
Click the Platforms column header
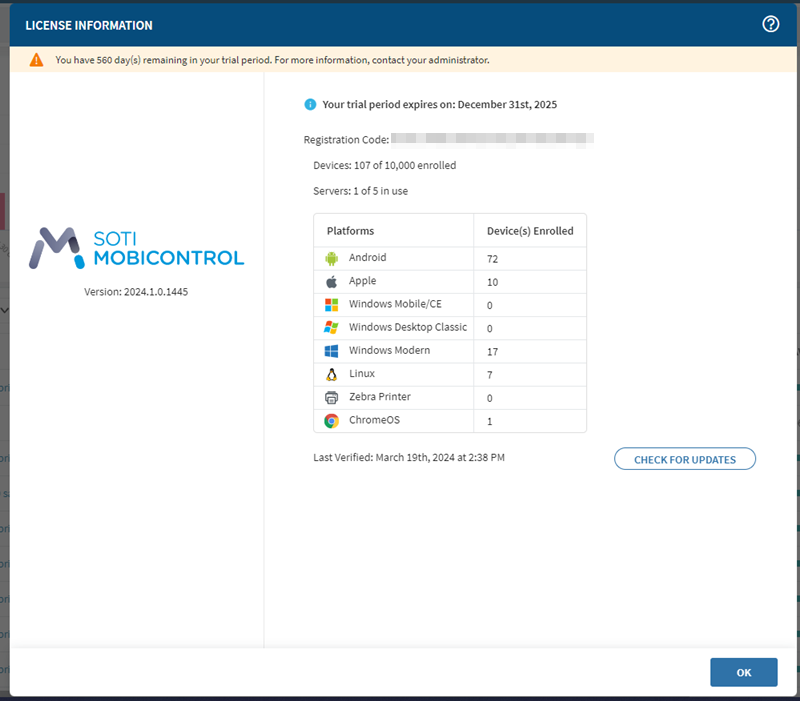pos(350,231)
